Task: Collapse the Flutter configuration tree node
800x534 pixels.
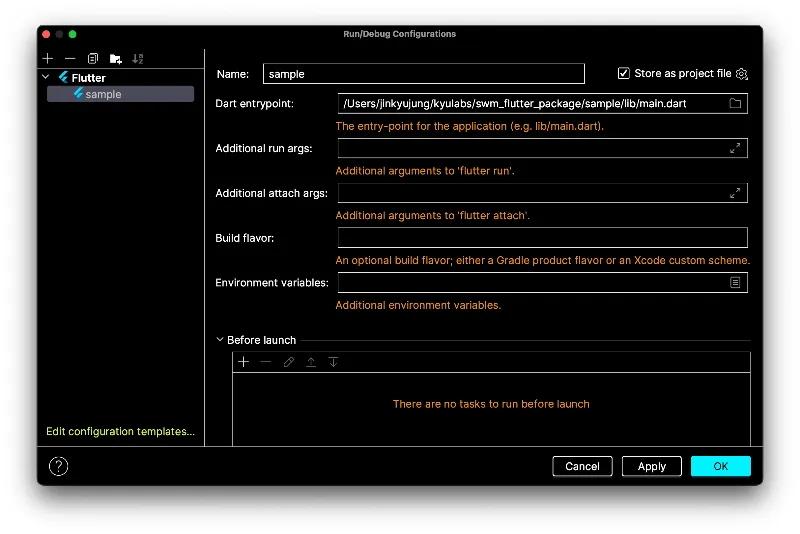Action: tap(46, 77)
